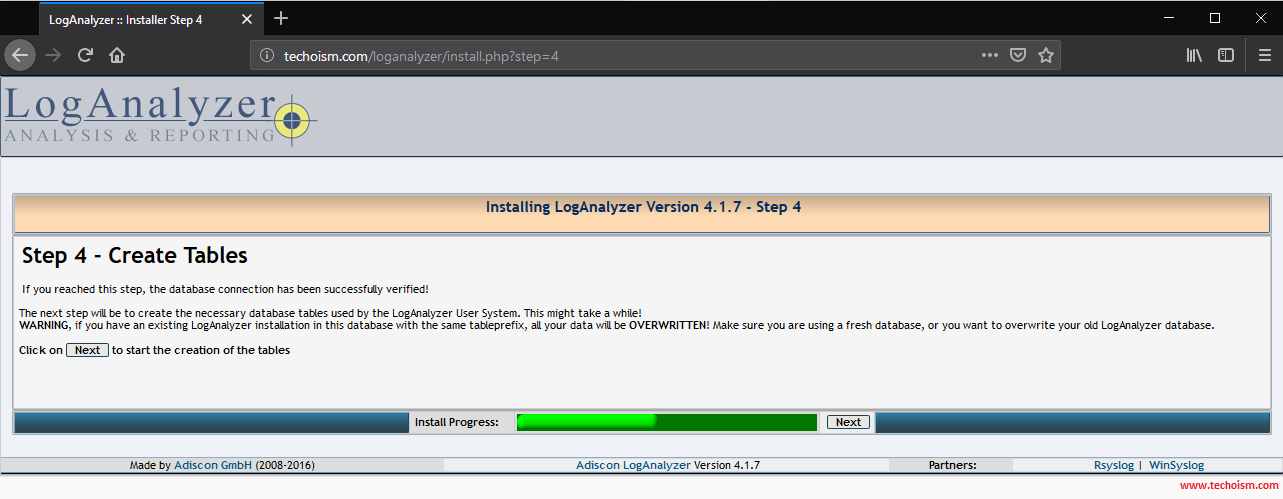The width and height of the screenshot is (1283, 499).
Task: Click the forward navigation arrow
Action: [54, 55]
